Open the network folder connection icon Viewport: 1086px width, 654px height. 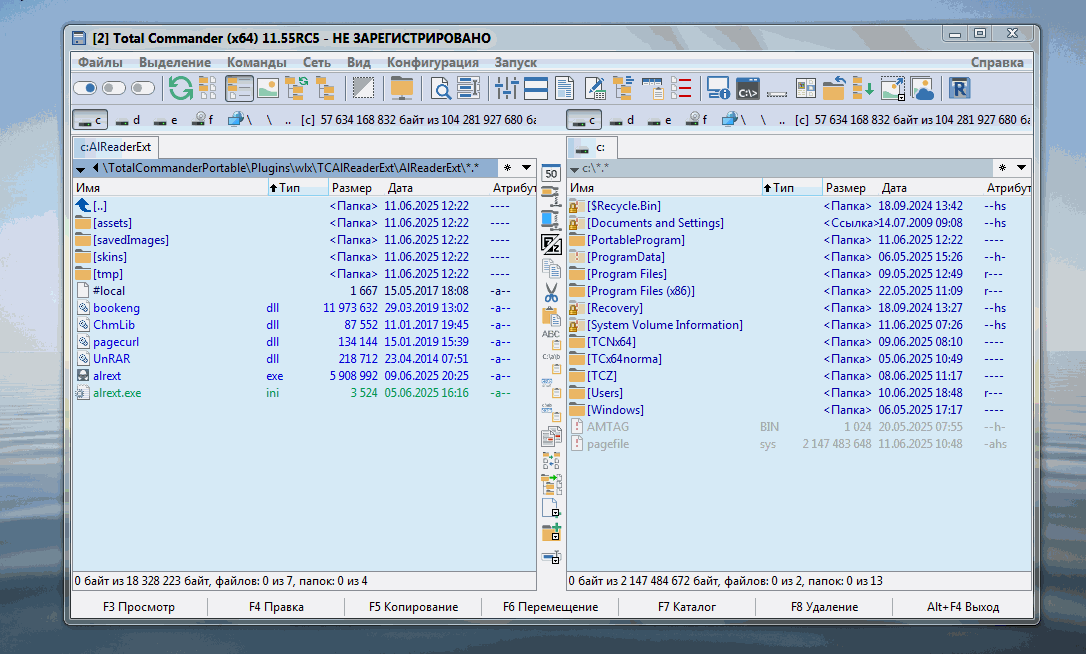pyautogui.click(x=402, y=89)
